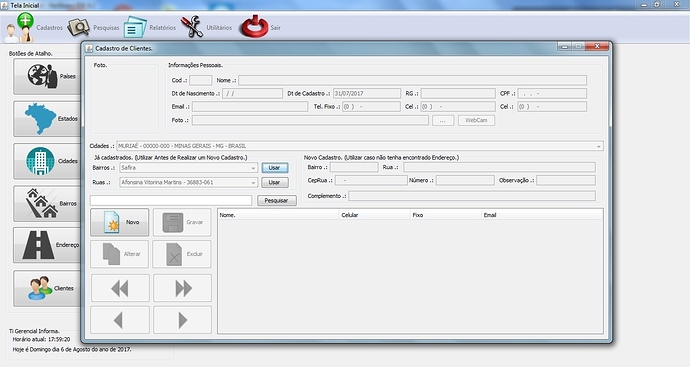Click the Fixo column header

tap(446, 215)
